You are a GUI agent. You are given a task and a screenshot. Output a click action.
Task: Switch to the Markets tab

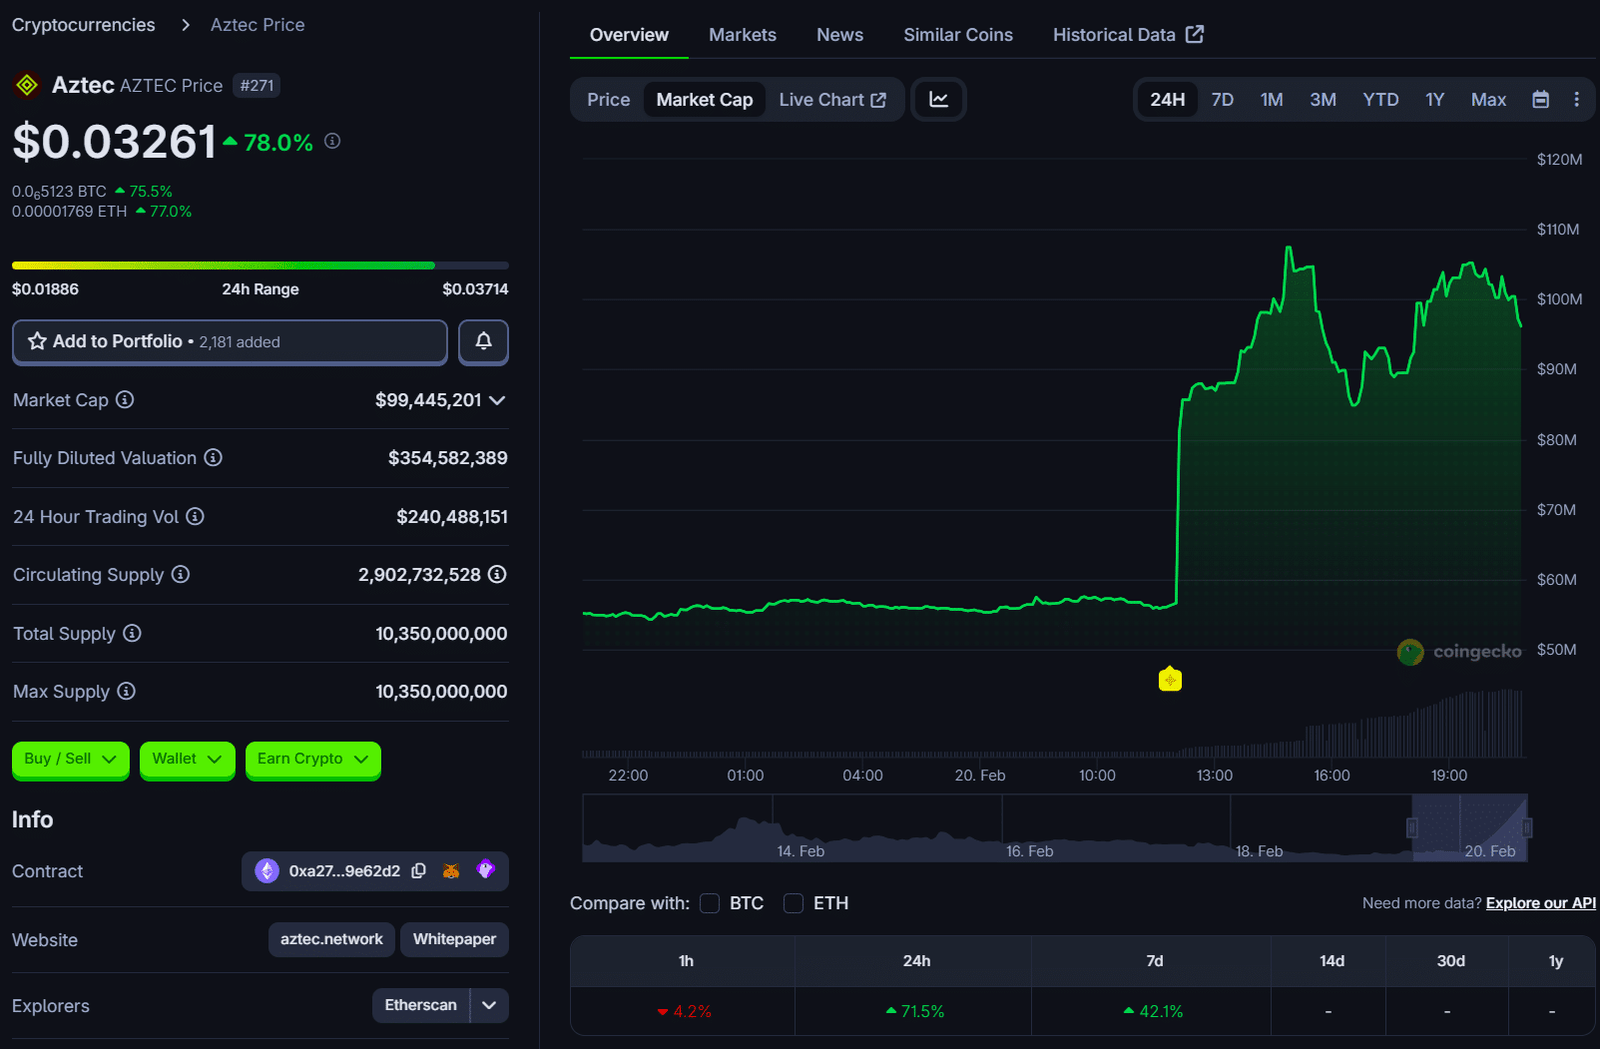coord(742,35)
